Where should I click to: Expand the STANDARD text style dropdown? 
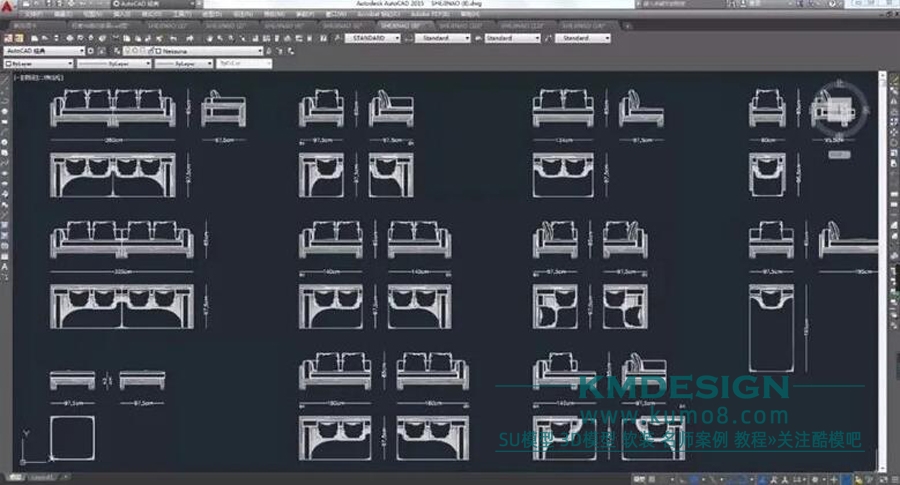tap(396, 38)
